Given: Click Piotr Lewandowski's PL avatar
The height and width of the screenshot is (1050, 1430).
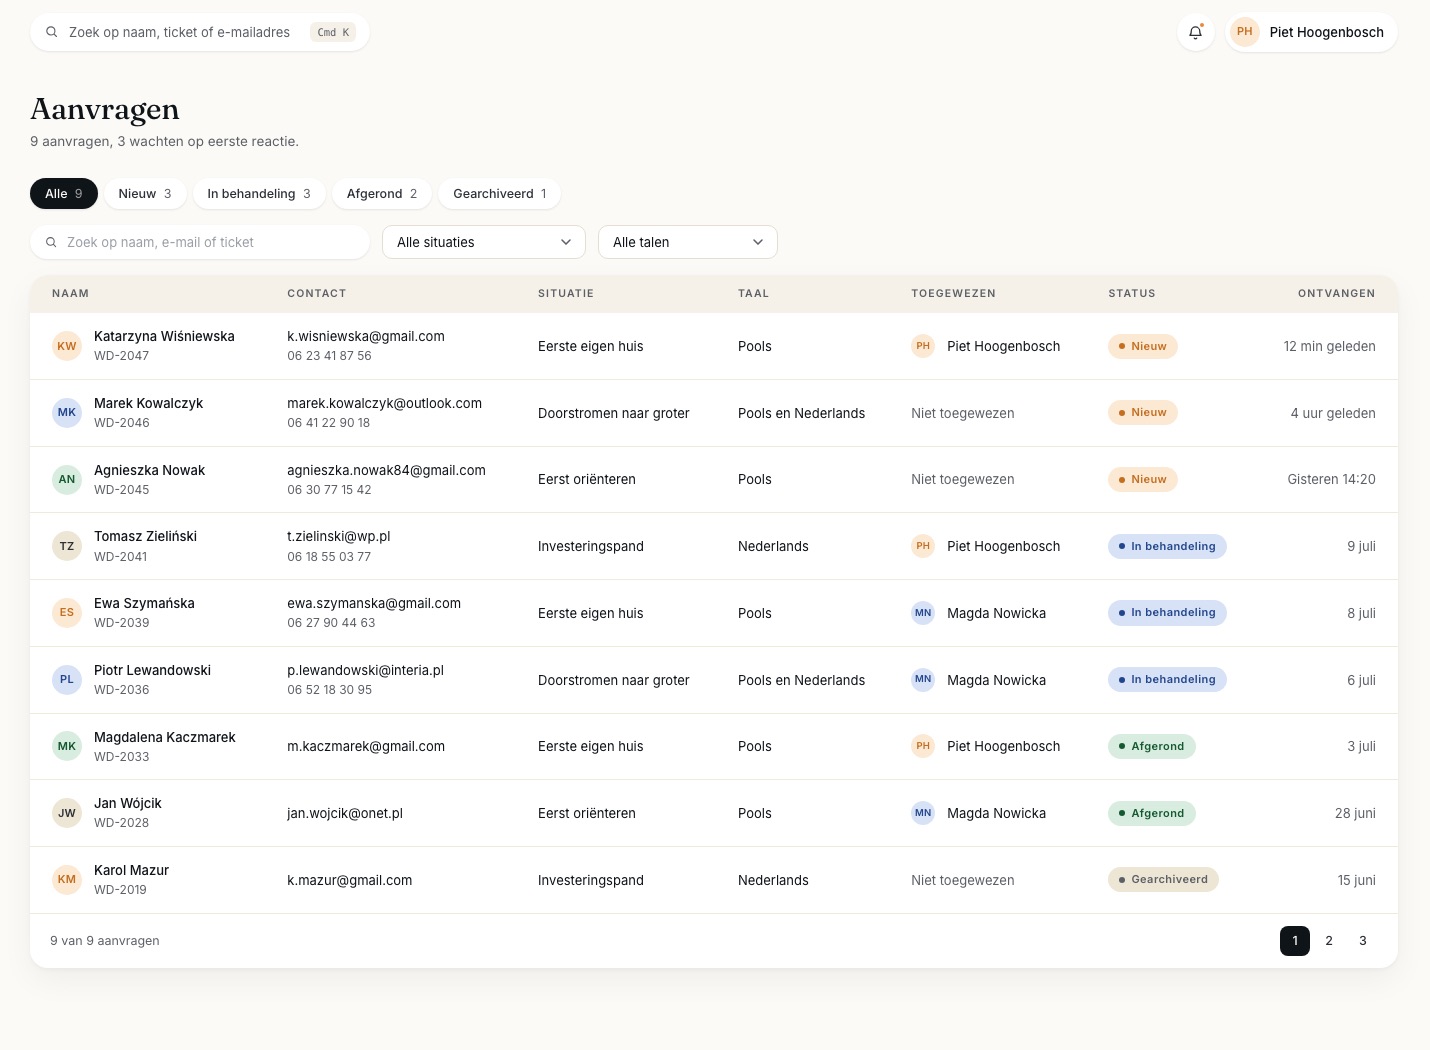Looking at the screenshot, I should 67,680.
